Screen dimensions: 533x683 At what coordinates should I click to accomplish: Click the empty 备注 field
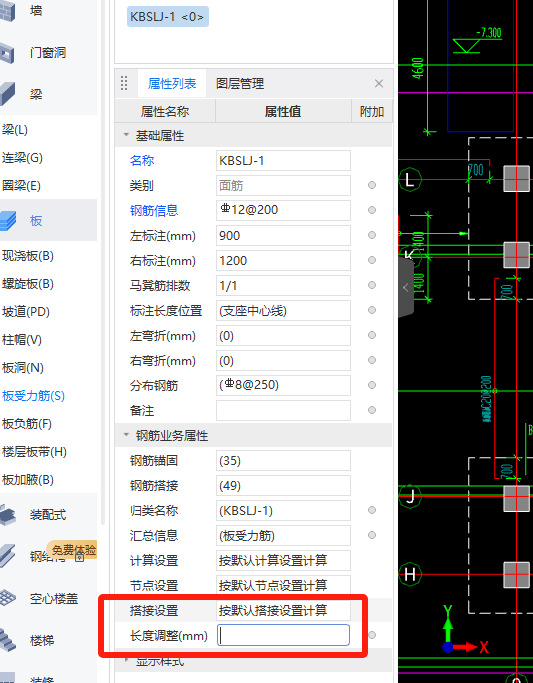283,410
